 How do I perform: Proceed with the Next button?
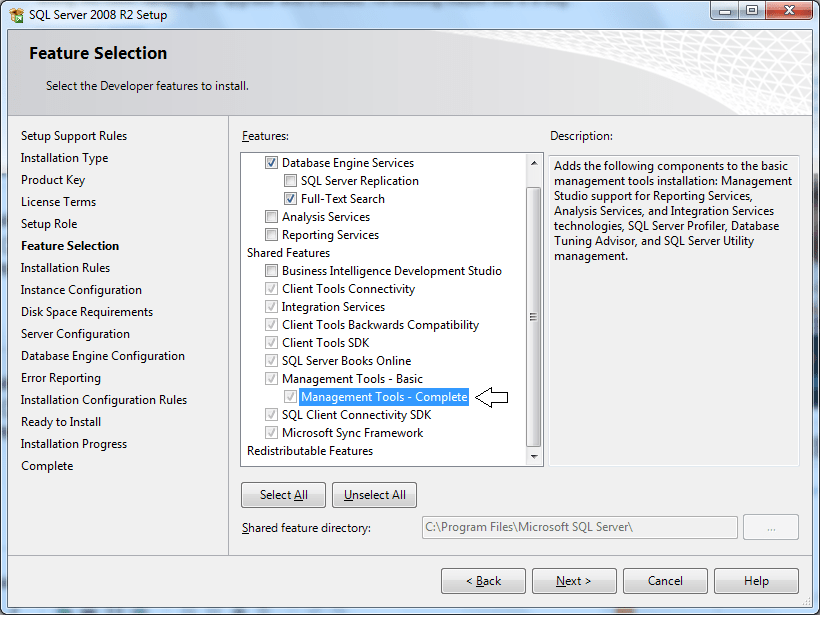pyautogui.click(x=574, y=581)
